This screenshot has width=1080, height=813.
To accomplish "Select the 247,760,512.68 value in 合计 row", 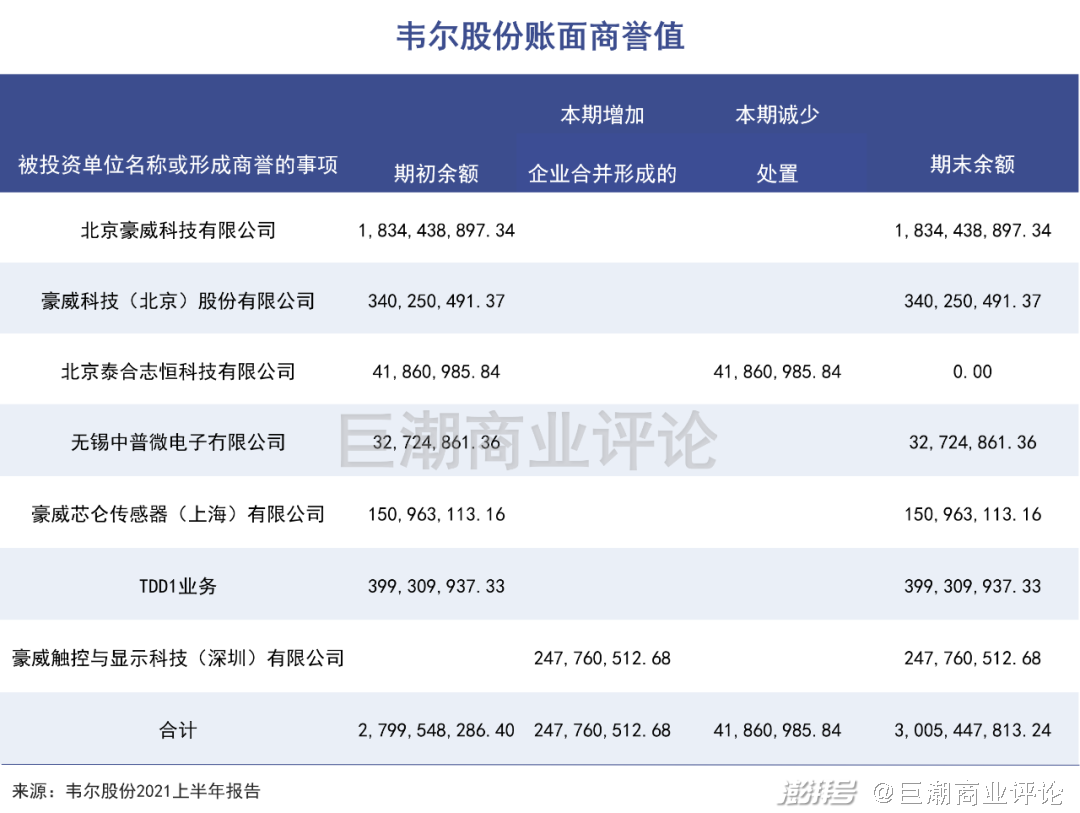I will click(602, 730).
